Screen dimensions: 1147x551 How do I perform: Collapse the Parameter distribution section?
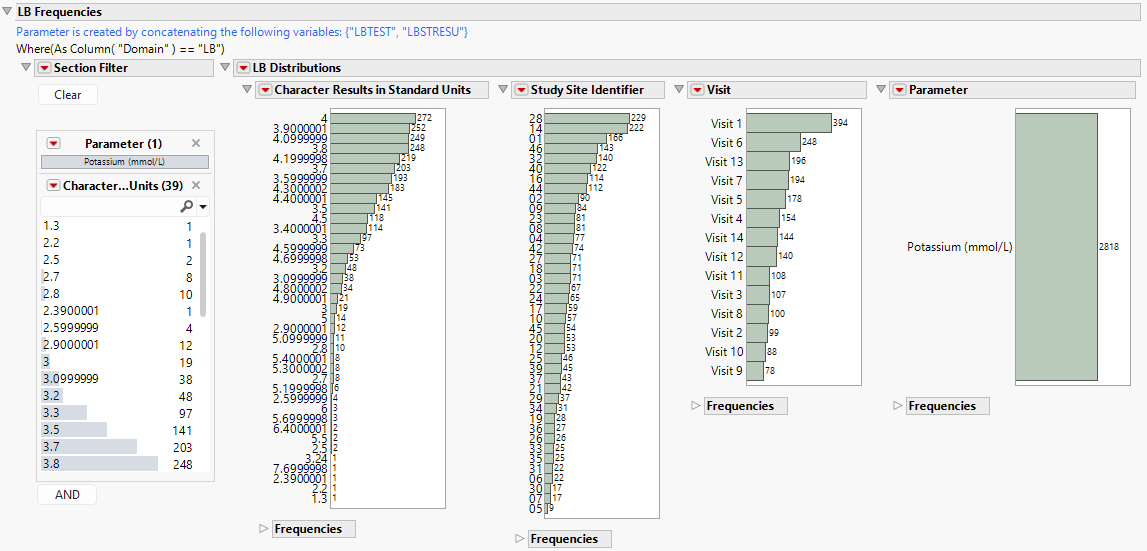tap(881, 90)
